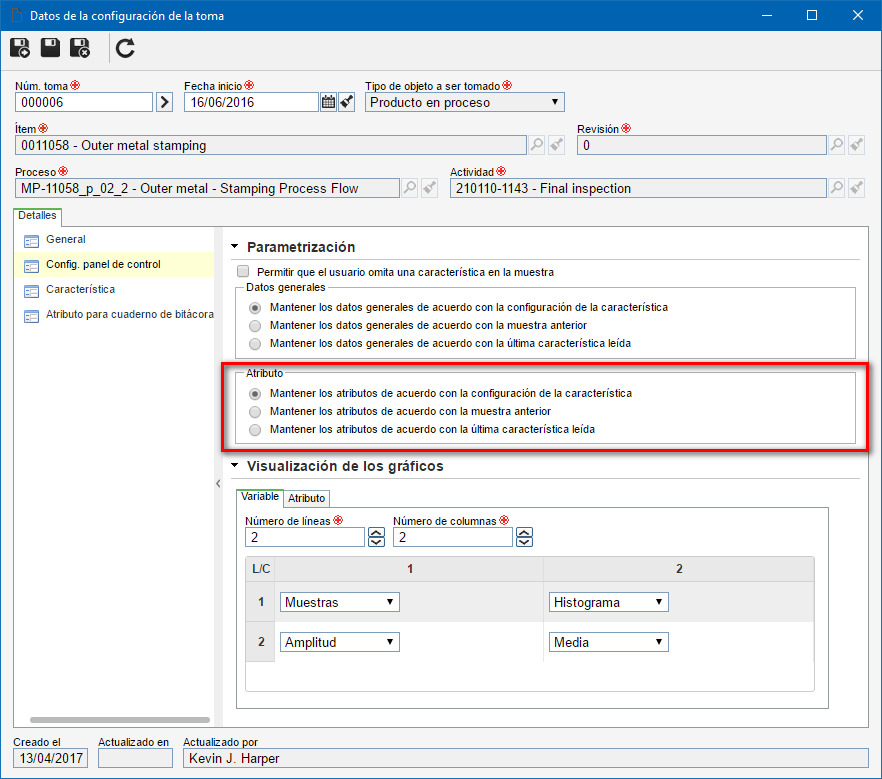Click the Save floppy disk icon
Image resolution: width=882 pixels, height=779 pixels.
point(50,48)
